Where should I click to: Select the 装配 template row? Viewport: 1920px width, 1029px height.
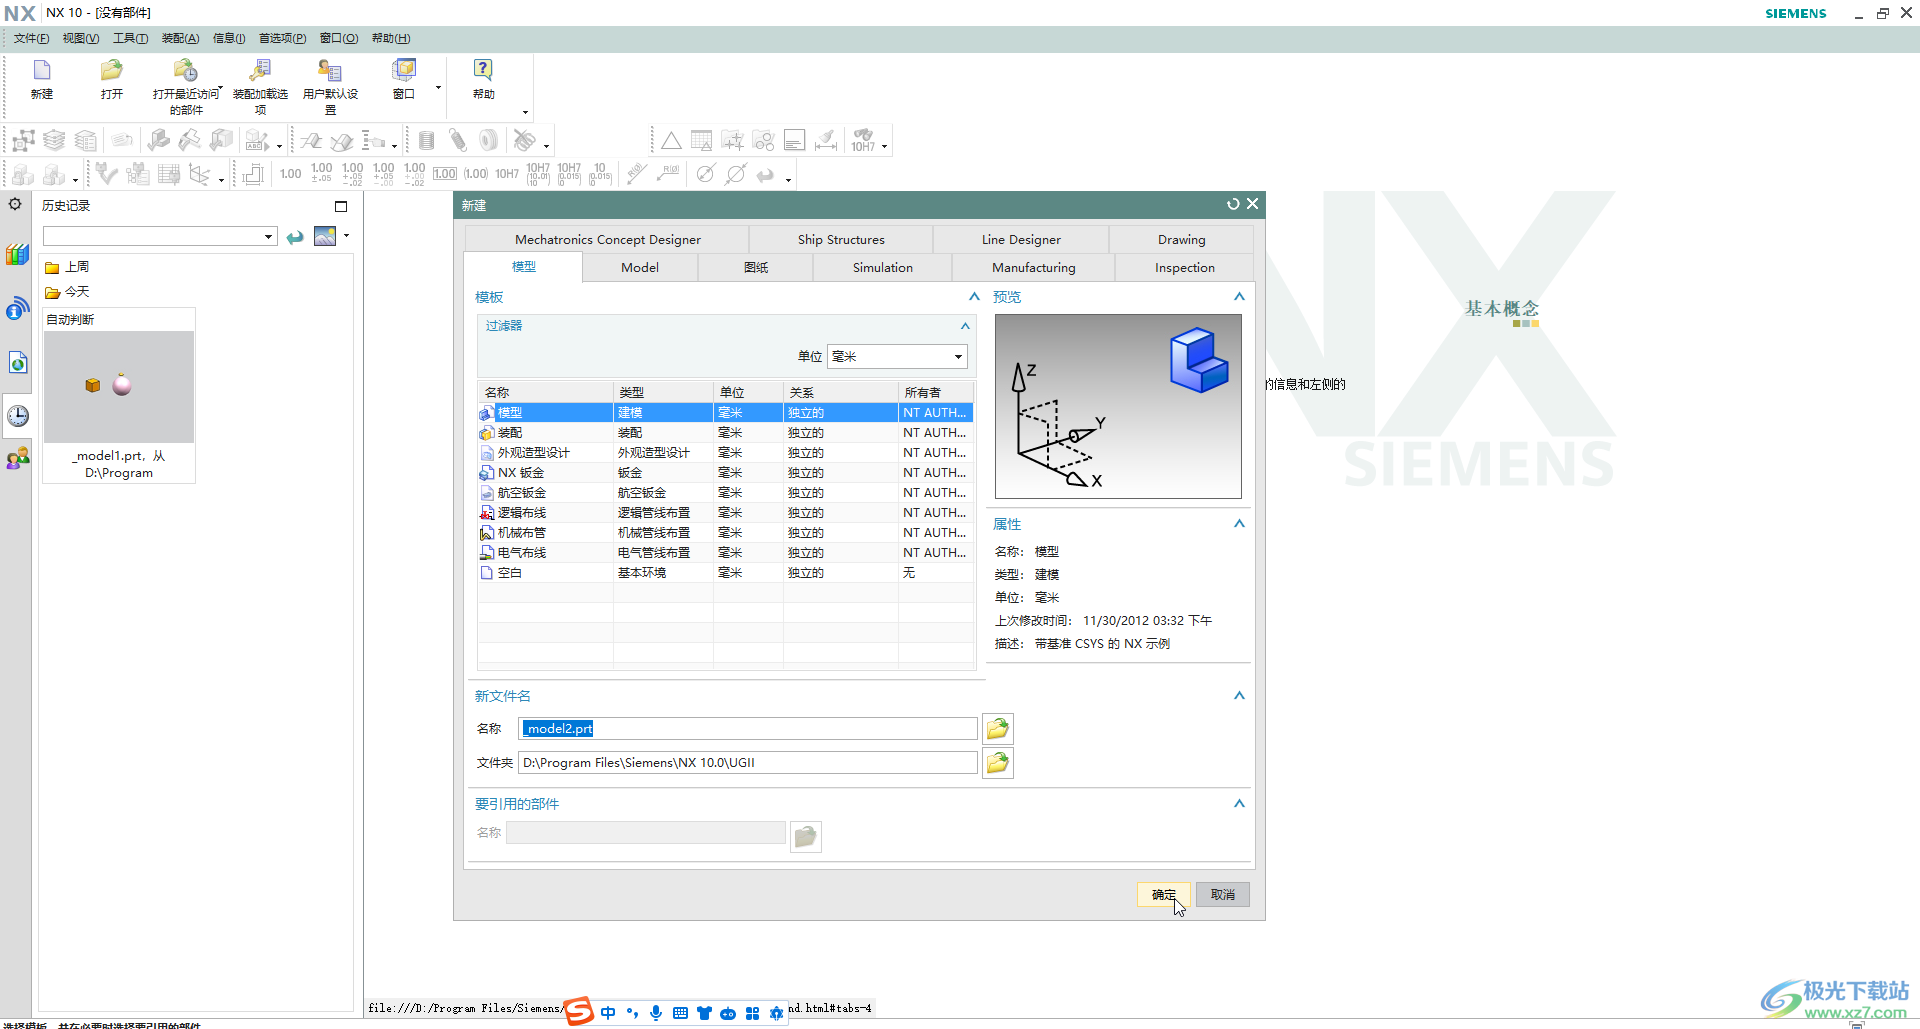(x=725, y=433)
